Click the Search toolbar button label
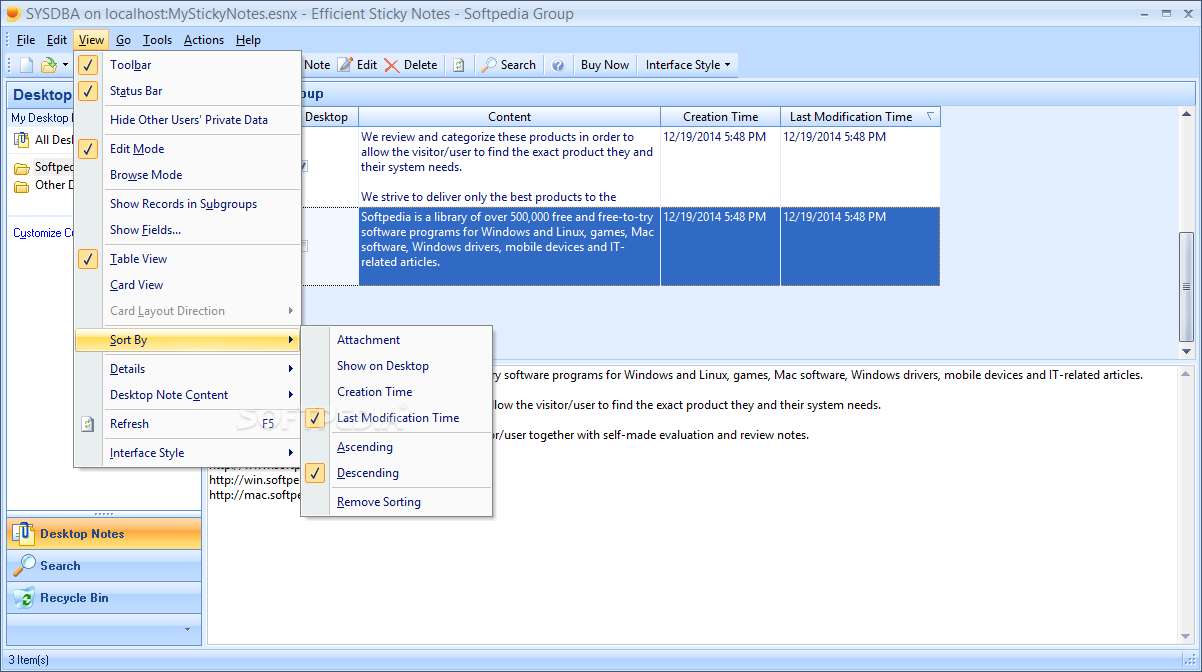 coord(518,65)
